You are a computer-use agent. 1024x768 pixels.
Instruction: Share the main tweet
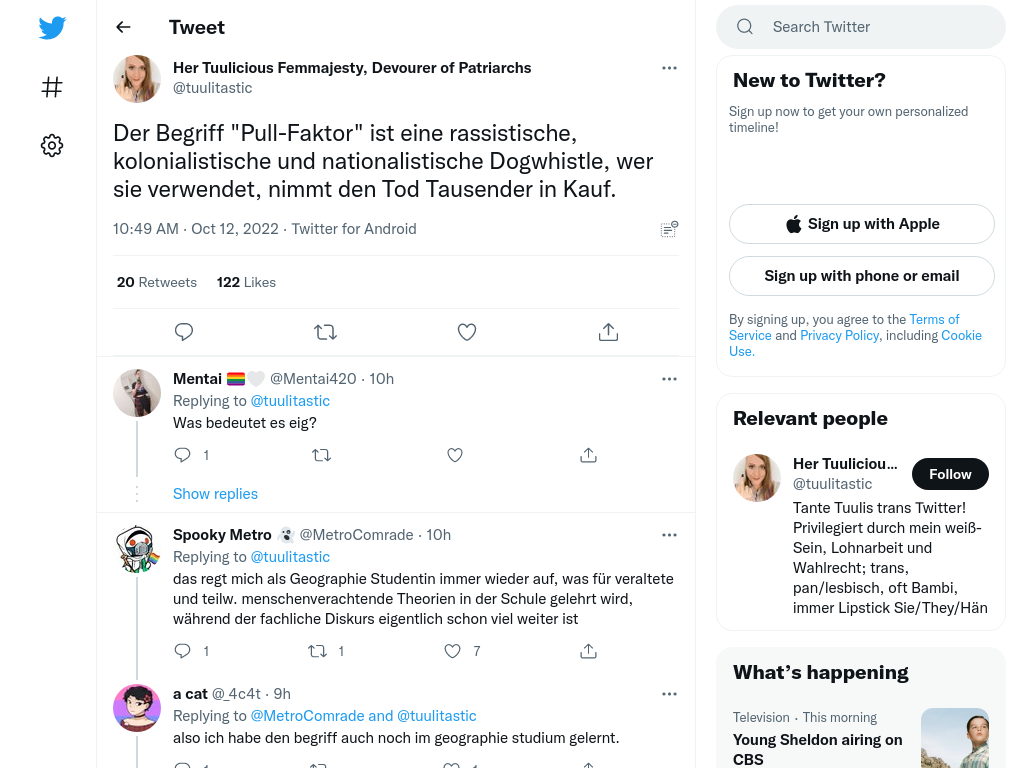pyautogui.click(x=608, y=332)
